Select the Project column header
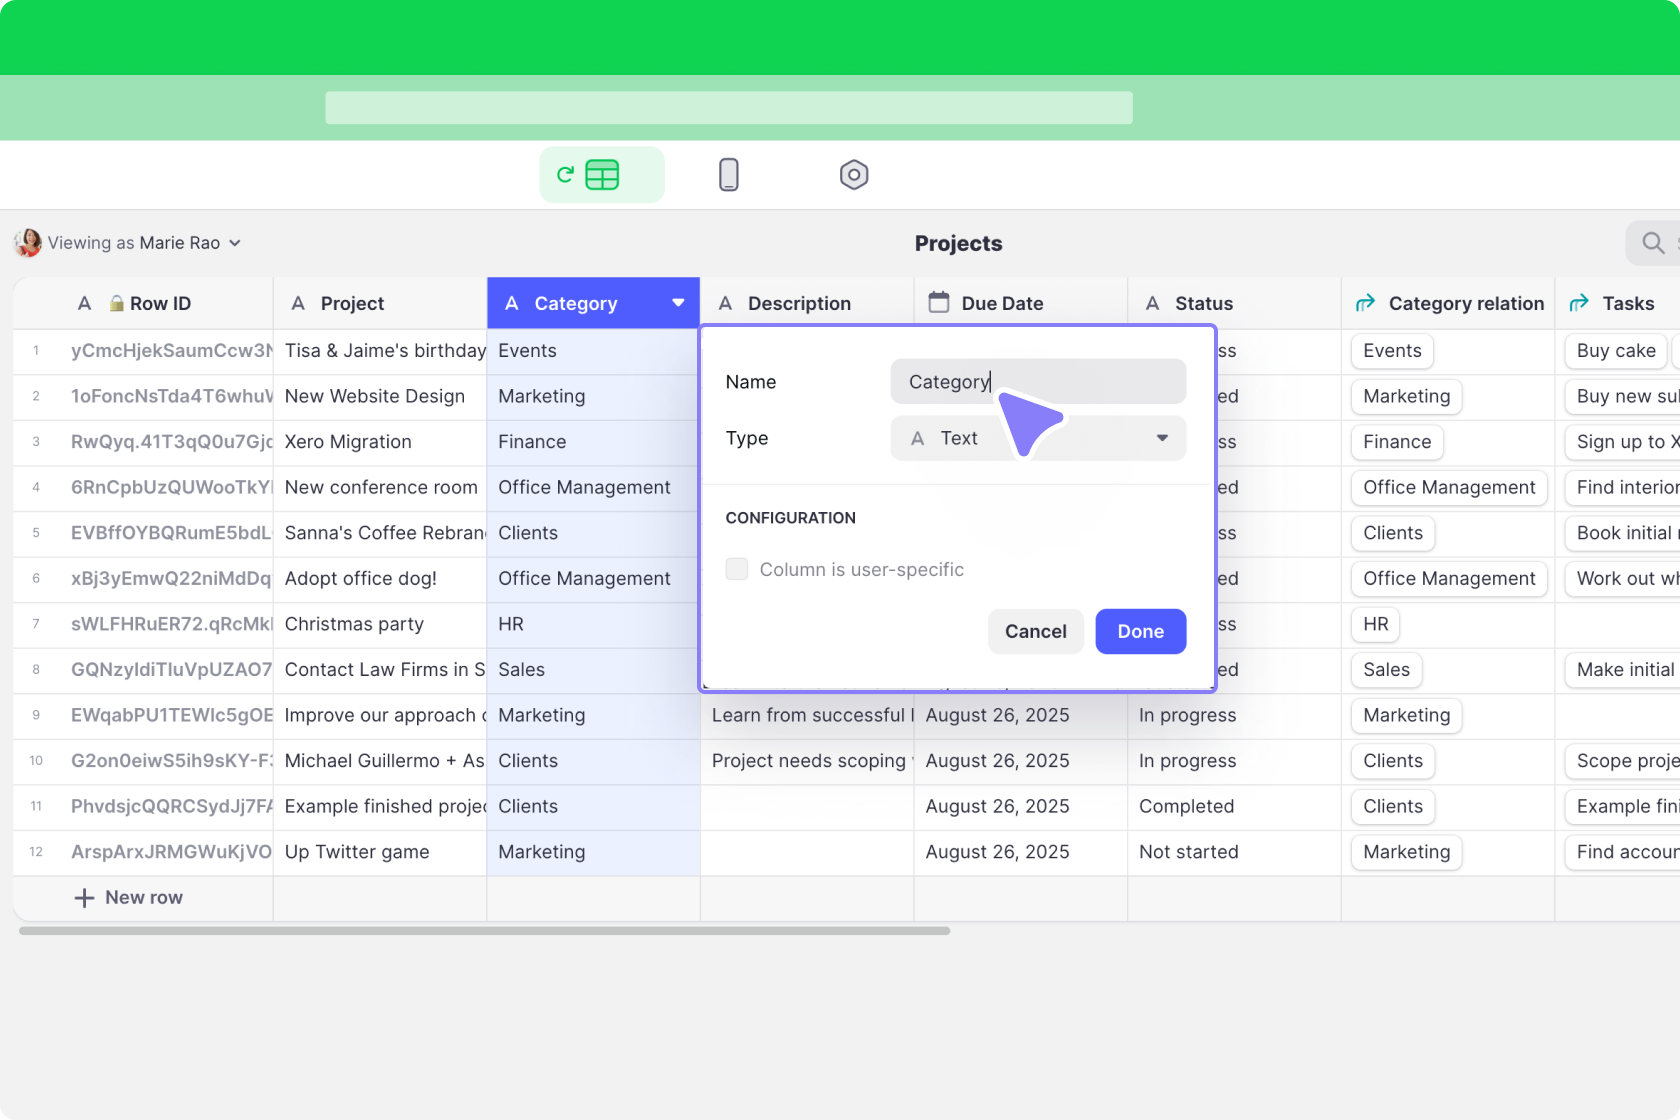The width and height of the screenshot is (1680, 1120). click(x=352, y=303)
